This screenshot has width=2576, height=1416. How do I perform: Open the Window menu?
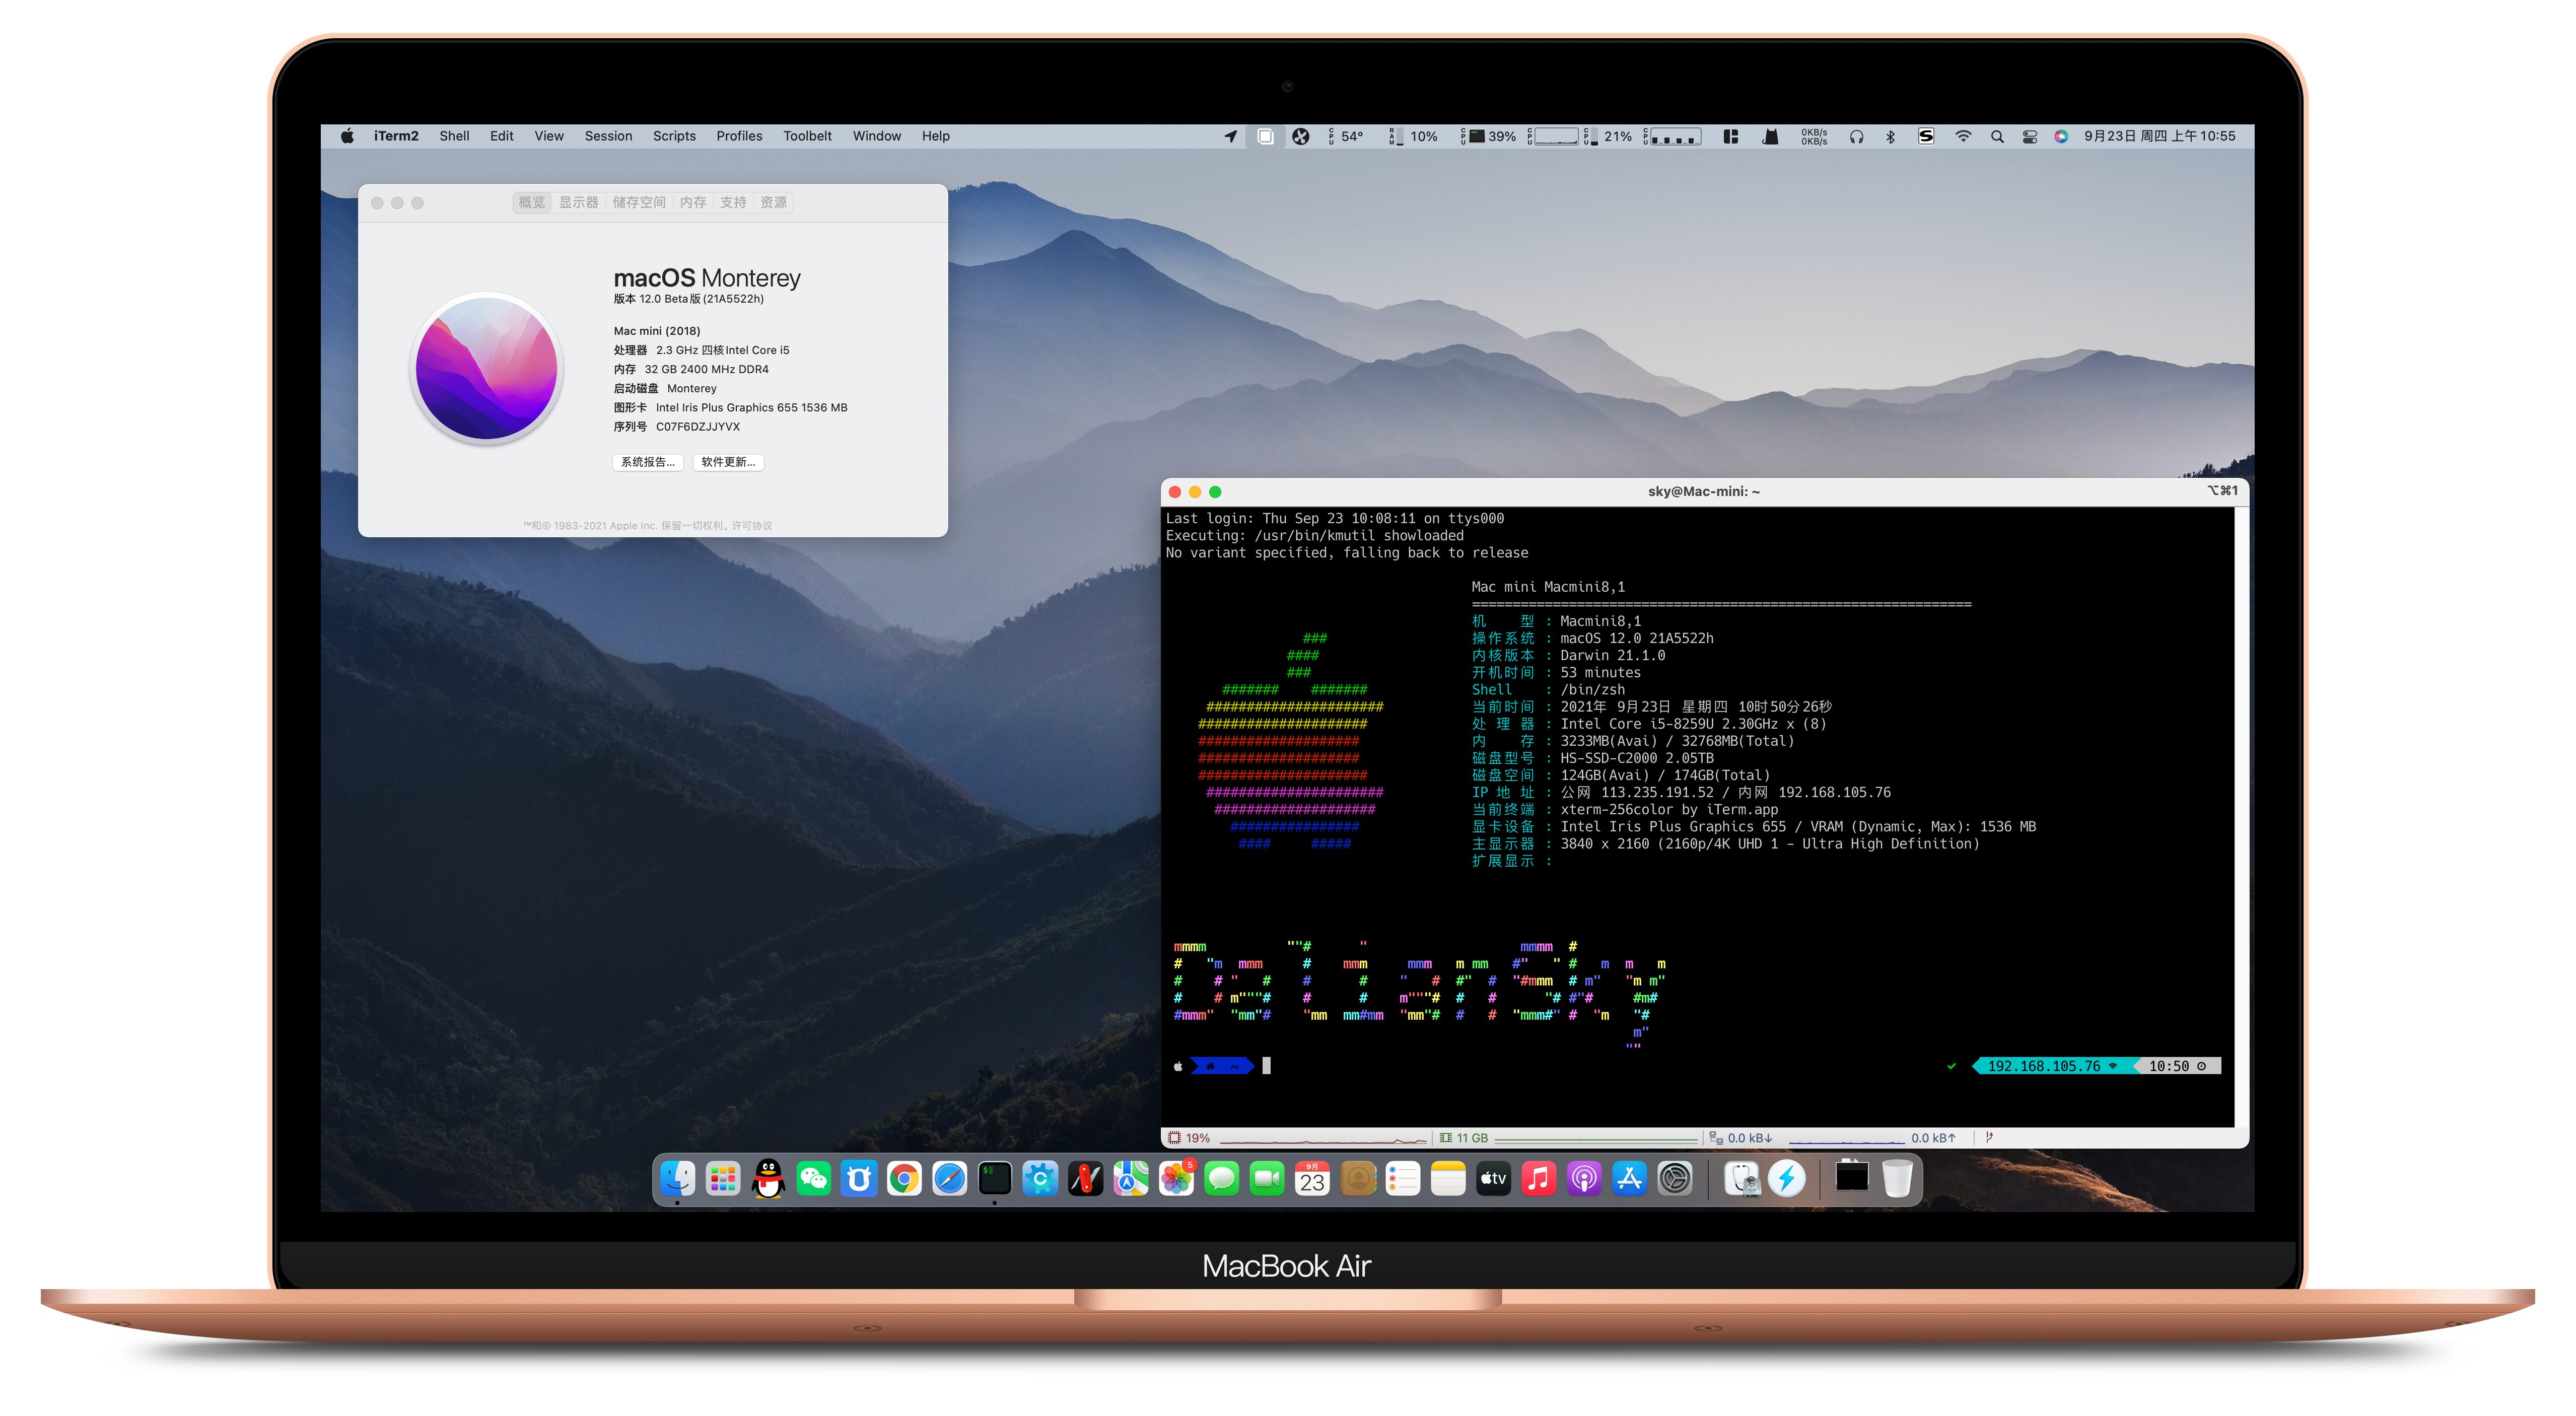point(877,137)
